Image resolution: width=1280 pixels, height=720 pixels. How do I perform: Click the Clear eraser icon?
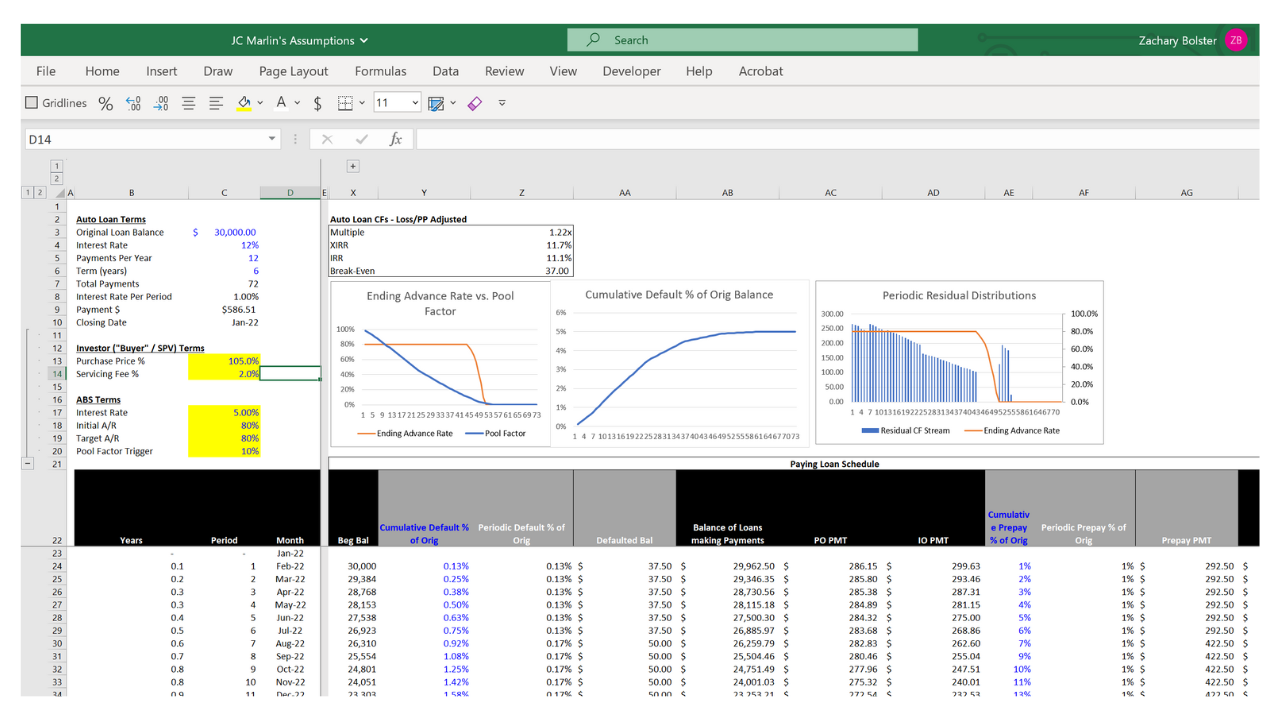(475, 103)
